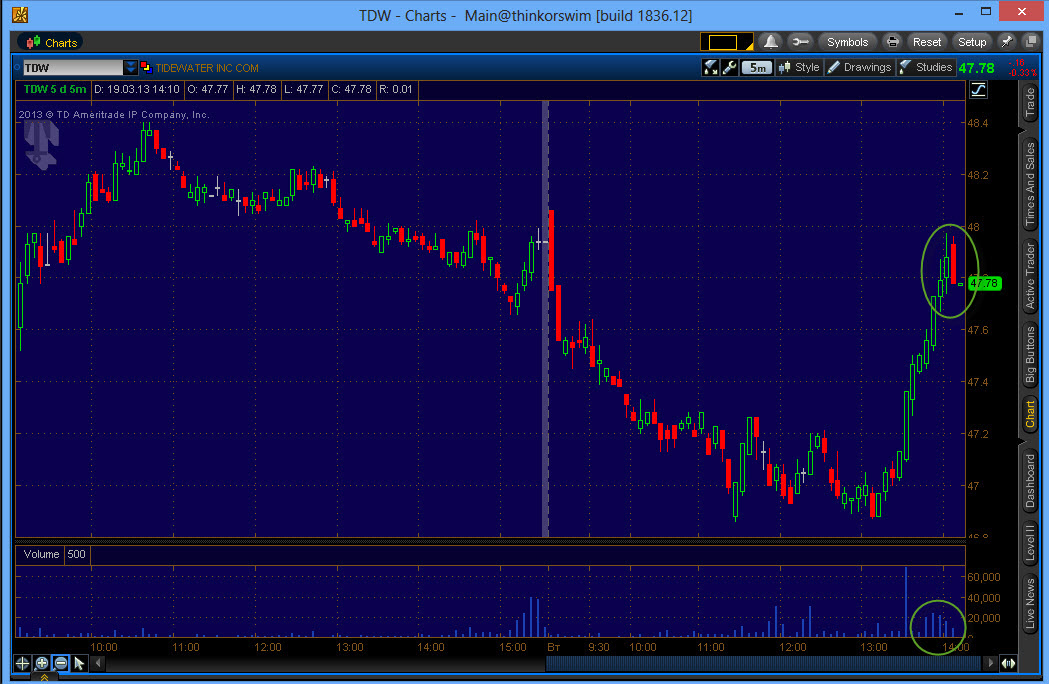Select the crosshair cursor tool
The height and width of the screenshot is (684, 1049).
point(23,663)
